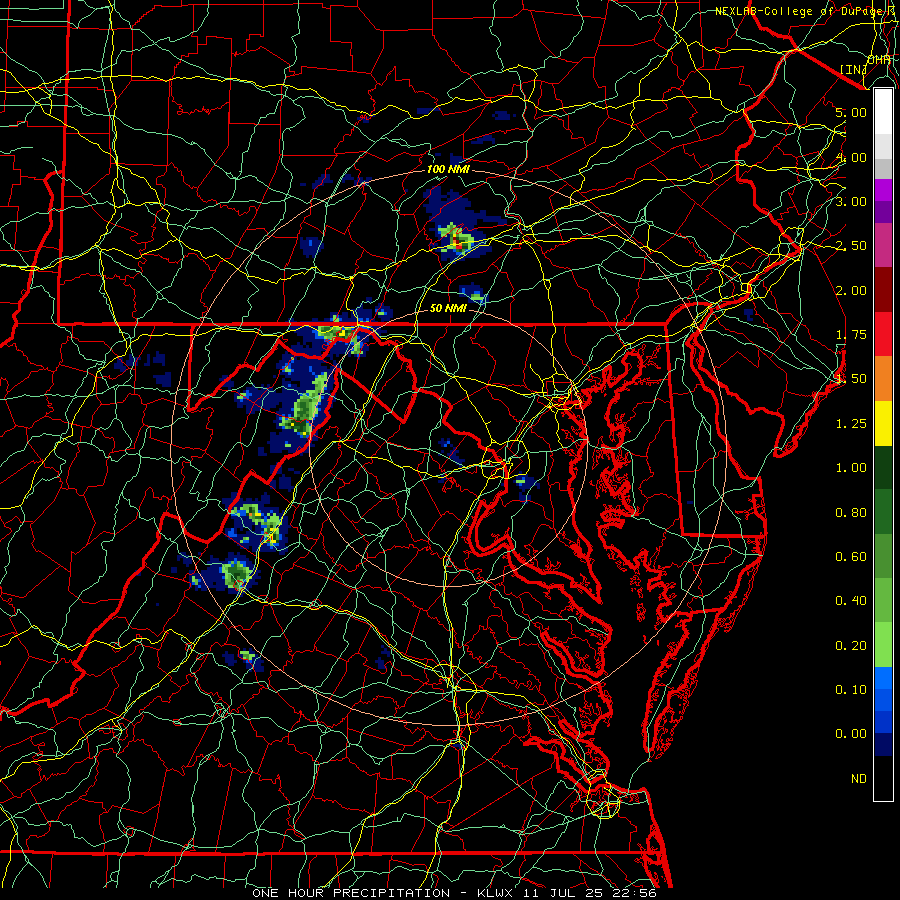Click the OHP product label
The height and width of the screenshot is (900, 900).
pyautogui.click(x=879, y=60)
